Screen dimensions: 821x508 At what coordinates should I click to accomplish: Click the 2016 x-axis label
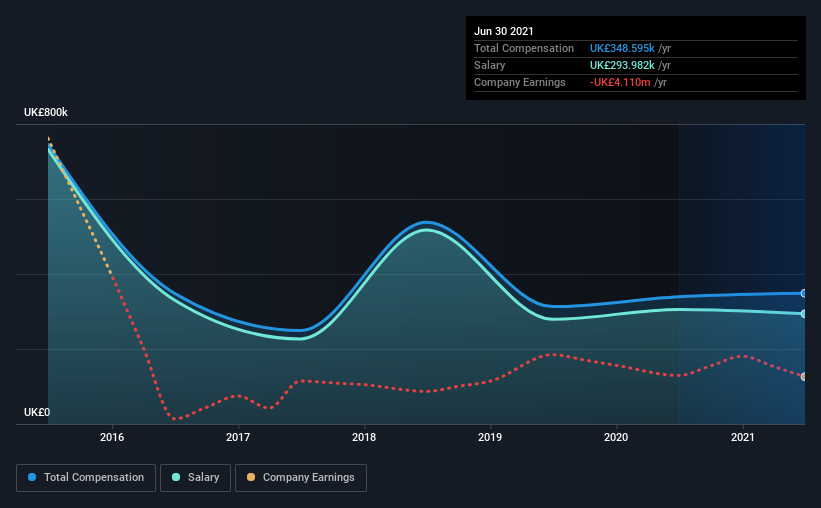pos(112,437)
